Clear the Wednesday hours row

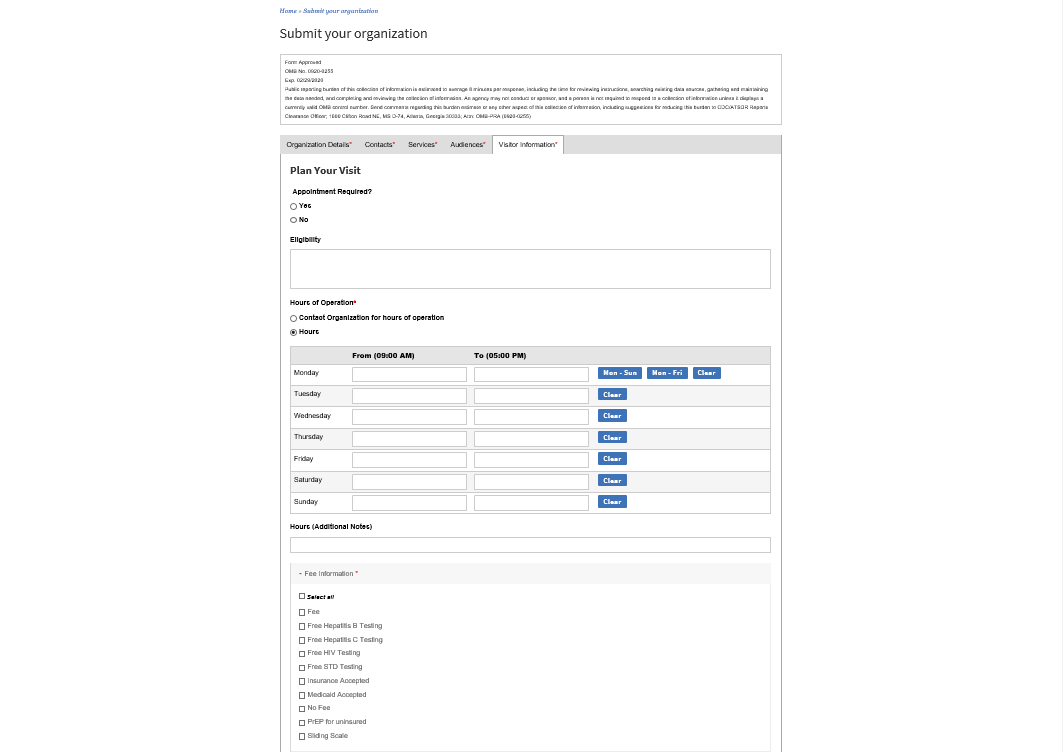(x=612, y=416)
